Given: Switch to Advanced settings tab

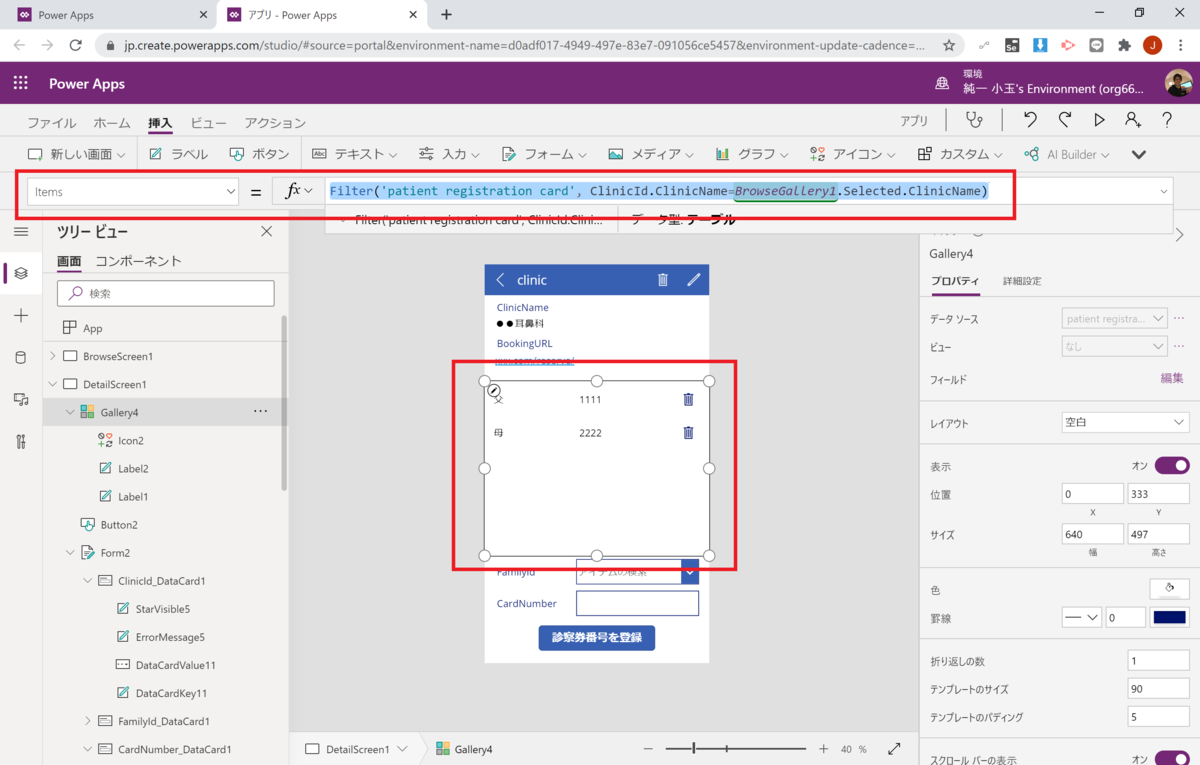Looking at the screenshot, I should click(x=1022, y=281).
